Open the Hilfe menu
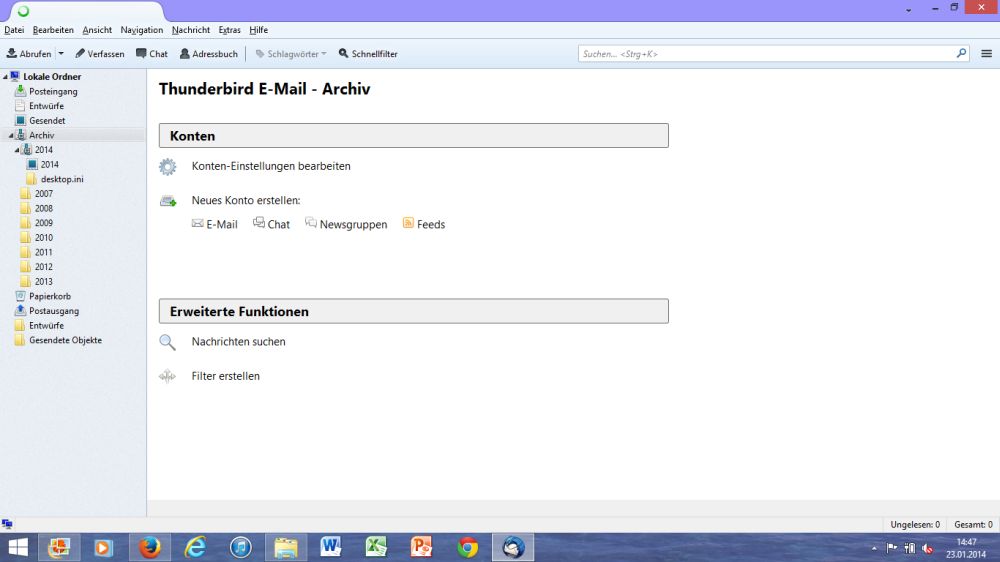This screenshot has width=1000, height=562. 258,30
